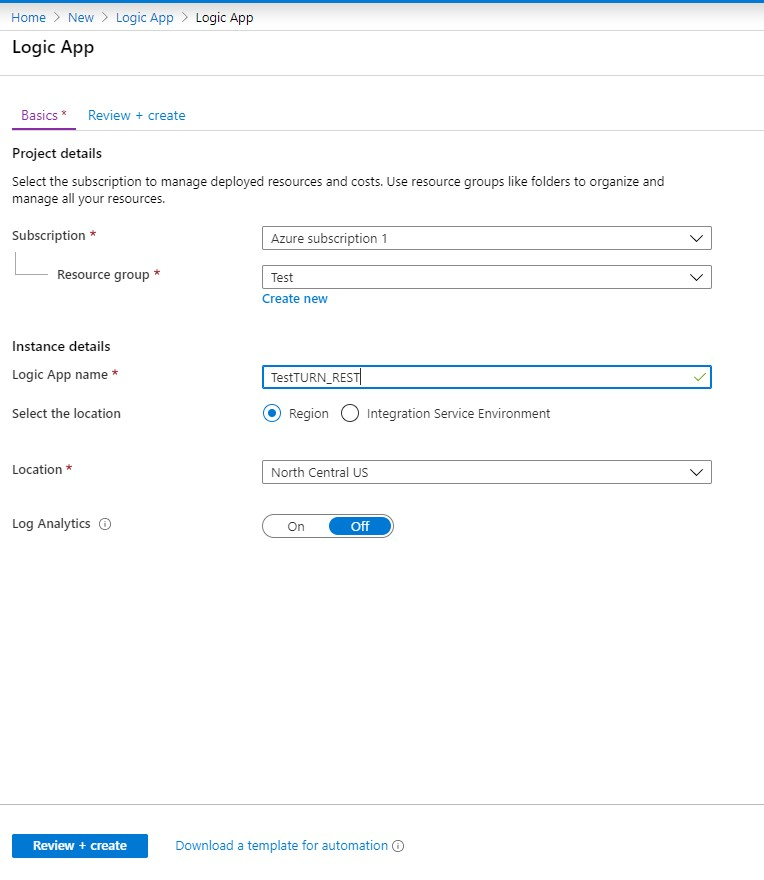Click the Location dropdown chevron arrow
The width and height of the screenshot is (764, 880).
[x=696, y=473]
